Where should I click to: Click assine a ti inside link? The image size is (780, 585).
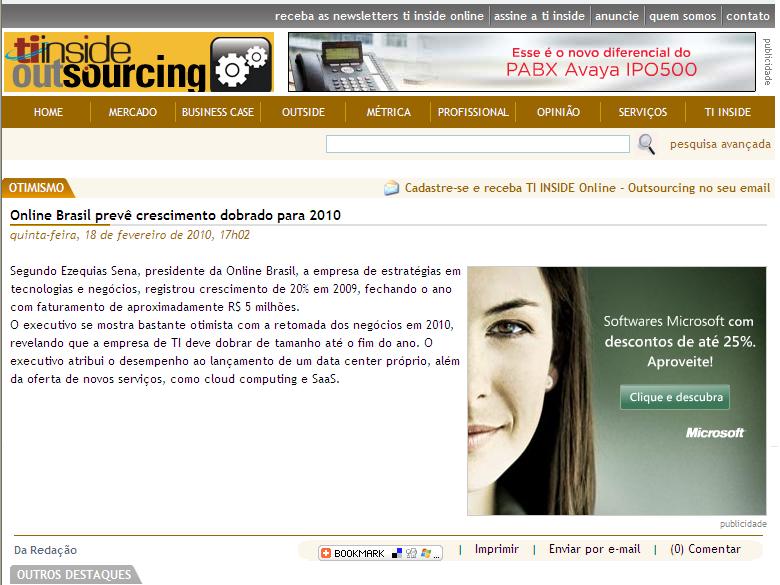pyautogui.click(x=539, y=16)
